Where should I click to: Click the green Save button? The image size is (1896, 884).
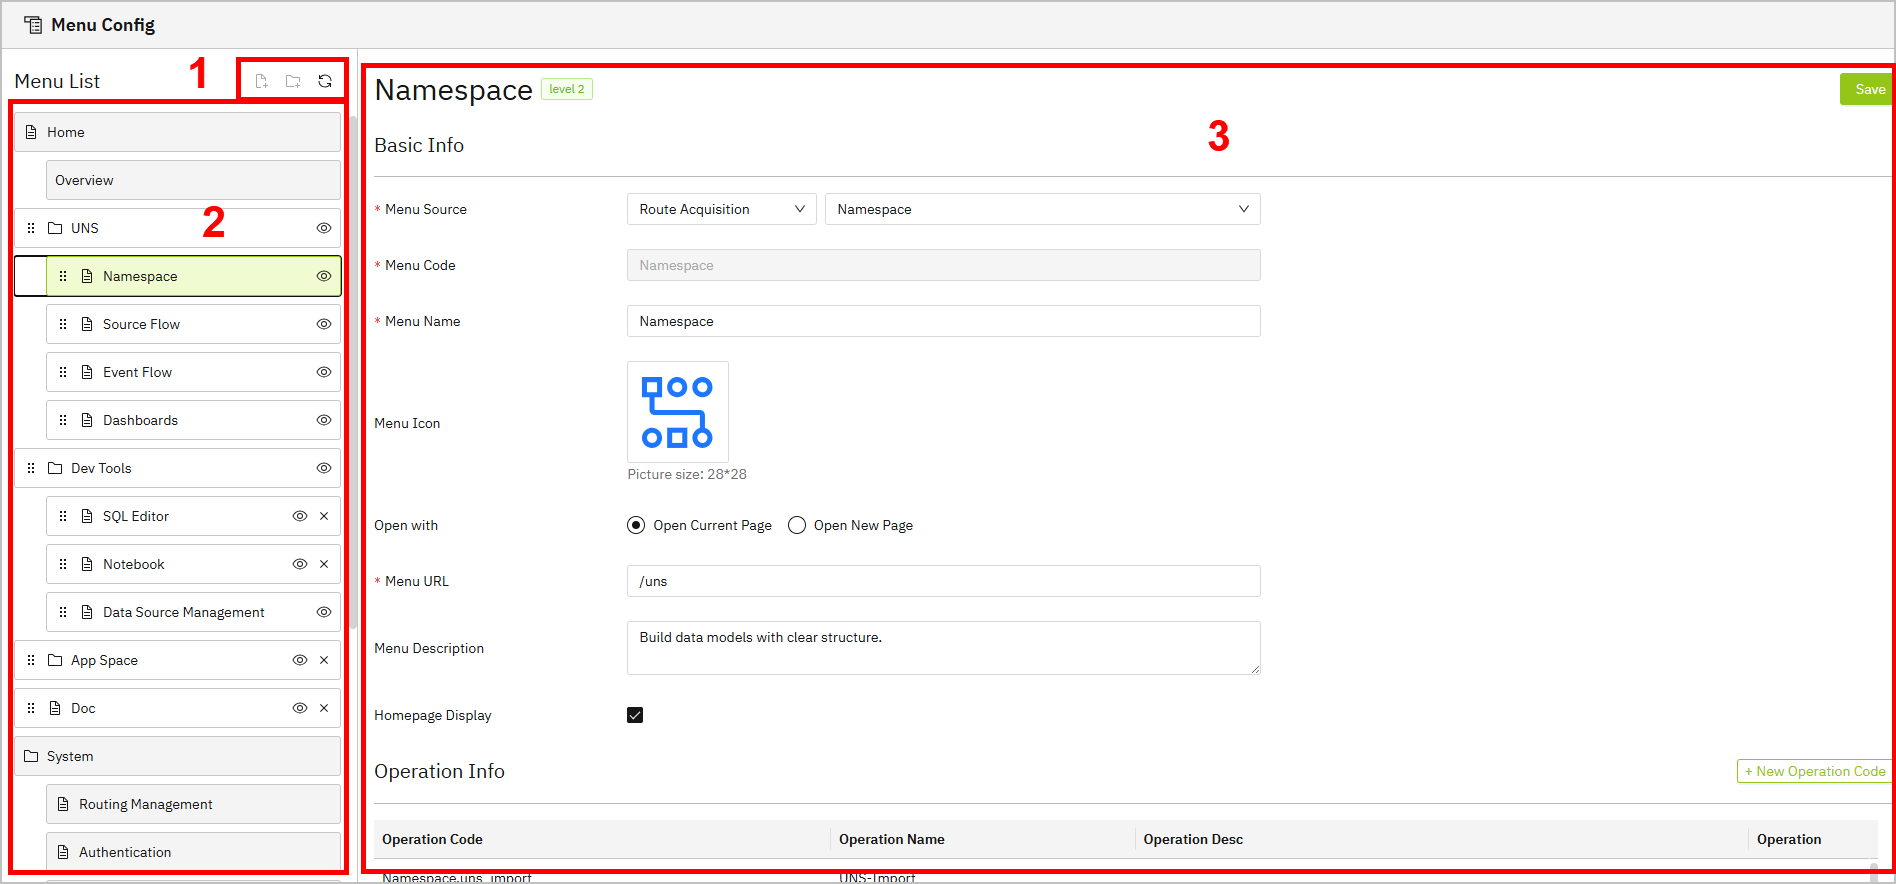click(x=1868, y=89)
